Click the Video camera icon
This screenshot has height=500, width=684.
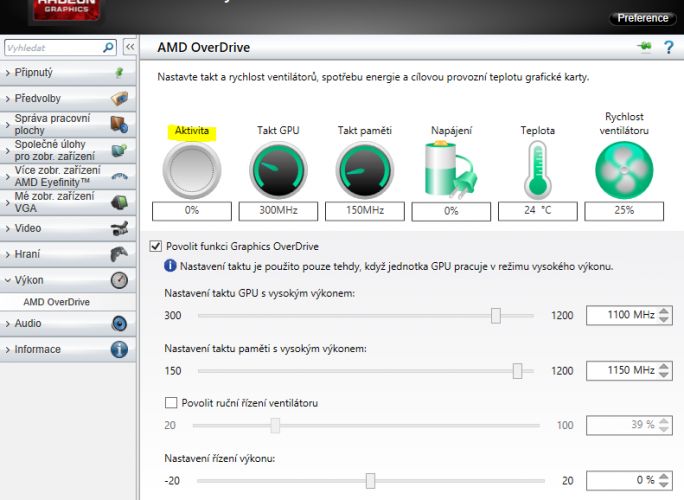coord(119,228)
